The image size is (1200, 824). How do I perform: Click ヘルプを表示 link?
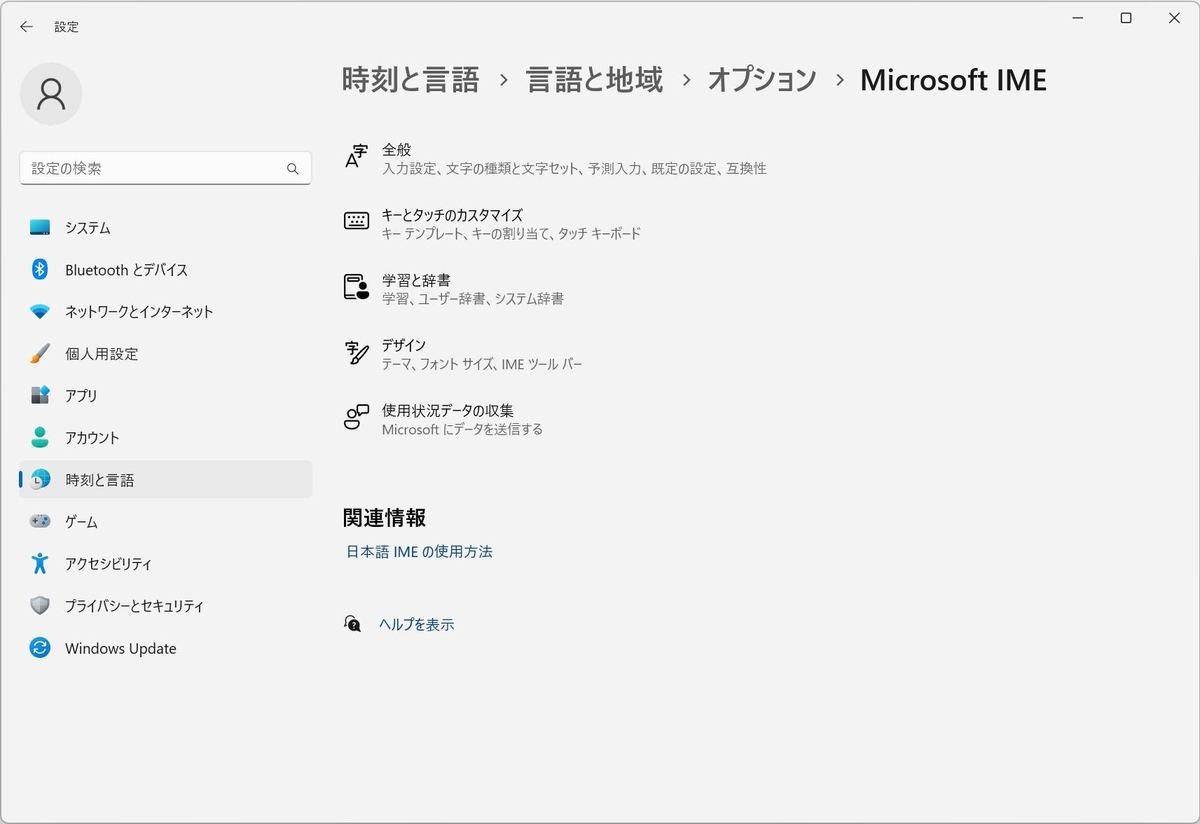(416, 625)
